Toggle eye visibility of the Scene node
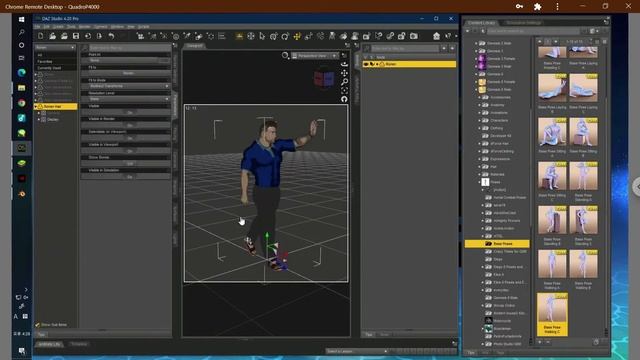The height and width of the screenshot is (360, 640). pos(366,64)
